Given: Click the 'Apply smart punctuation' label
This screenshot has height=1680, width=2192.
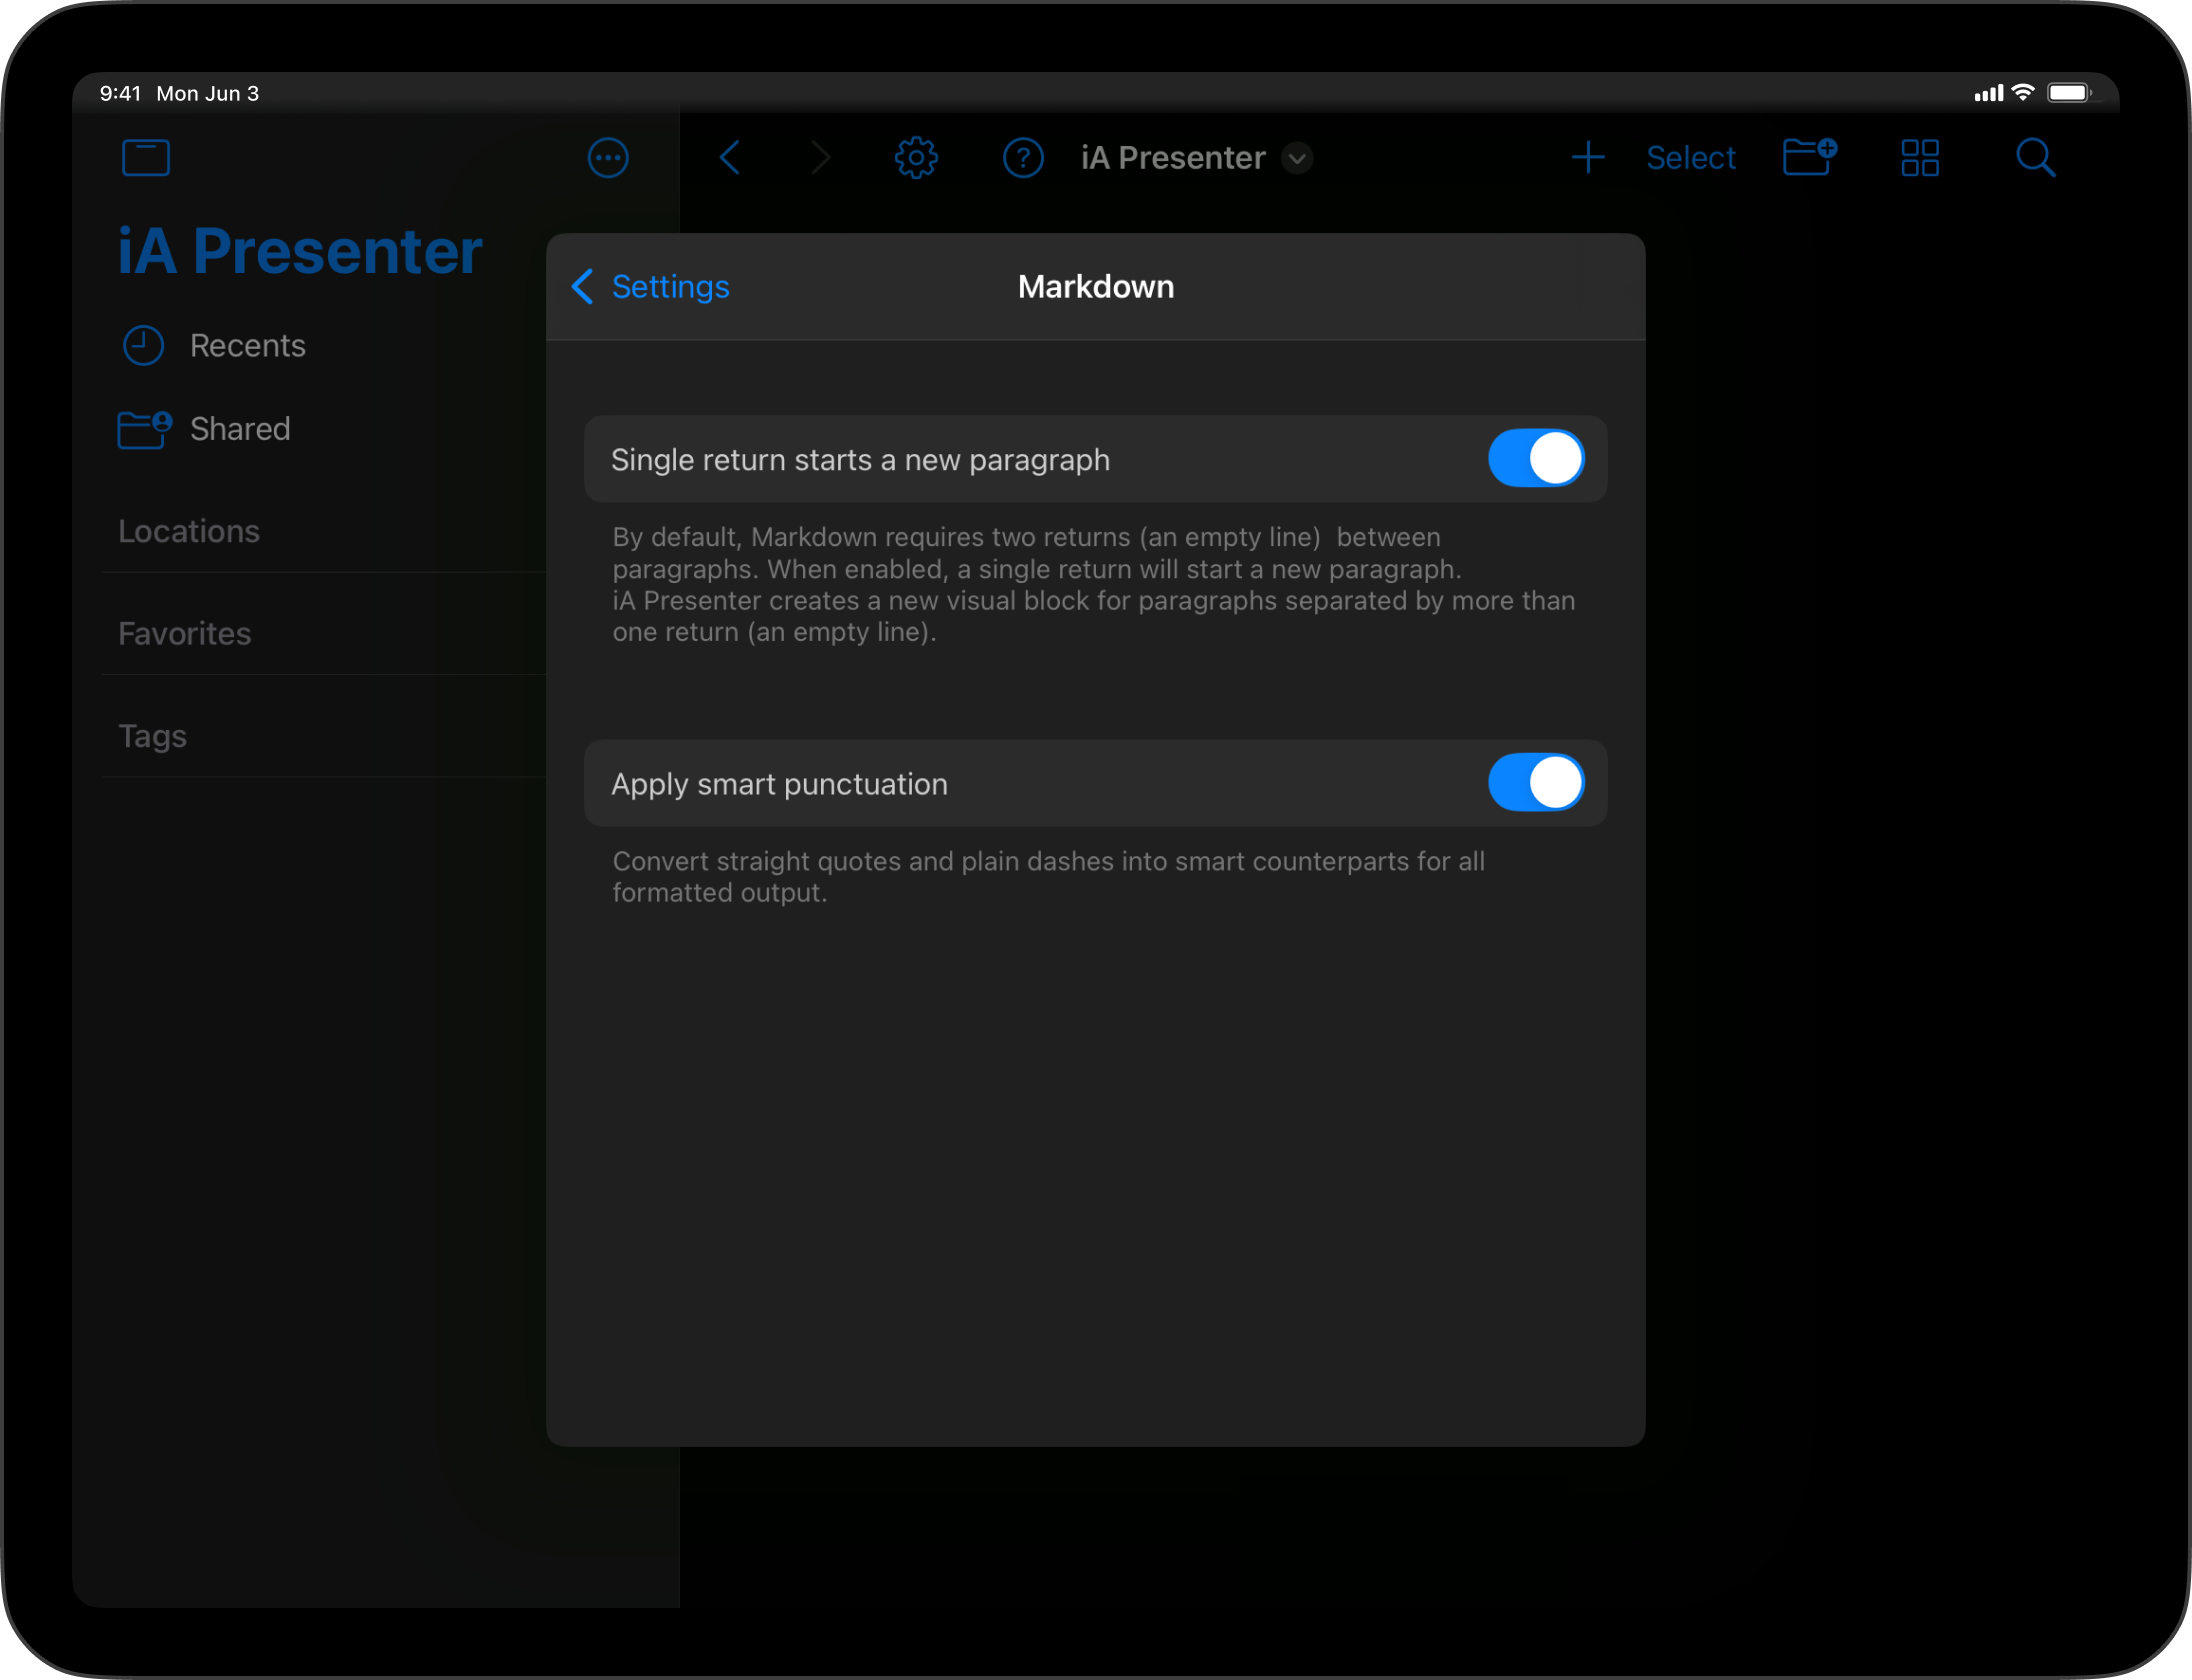Looking at the screenshot, I should click(779, 784).
